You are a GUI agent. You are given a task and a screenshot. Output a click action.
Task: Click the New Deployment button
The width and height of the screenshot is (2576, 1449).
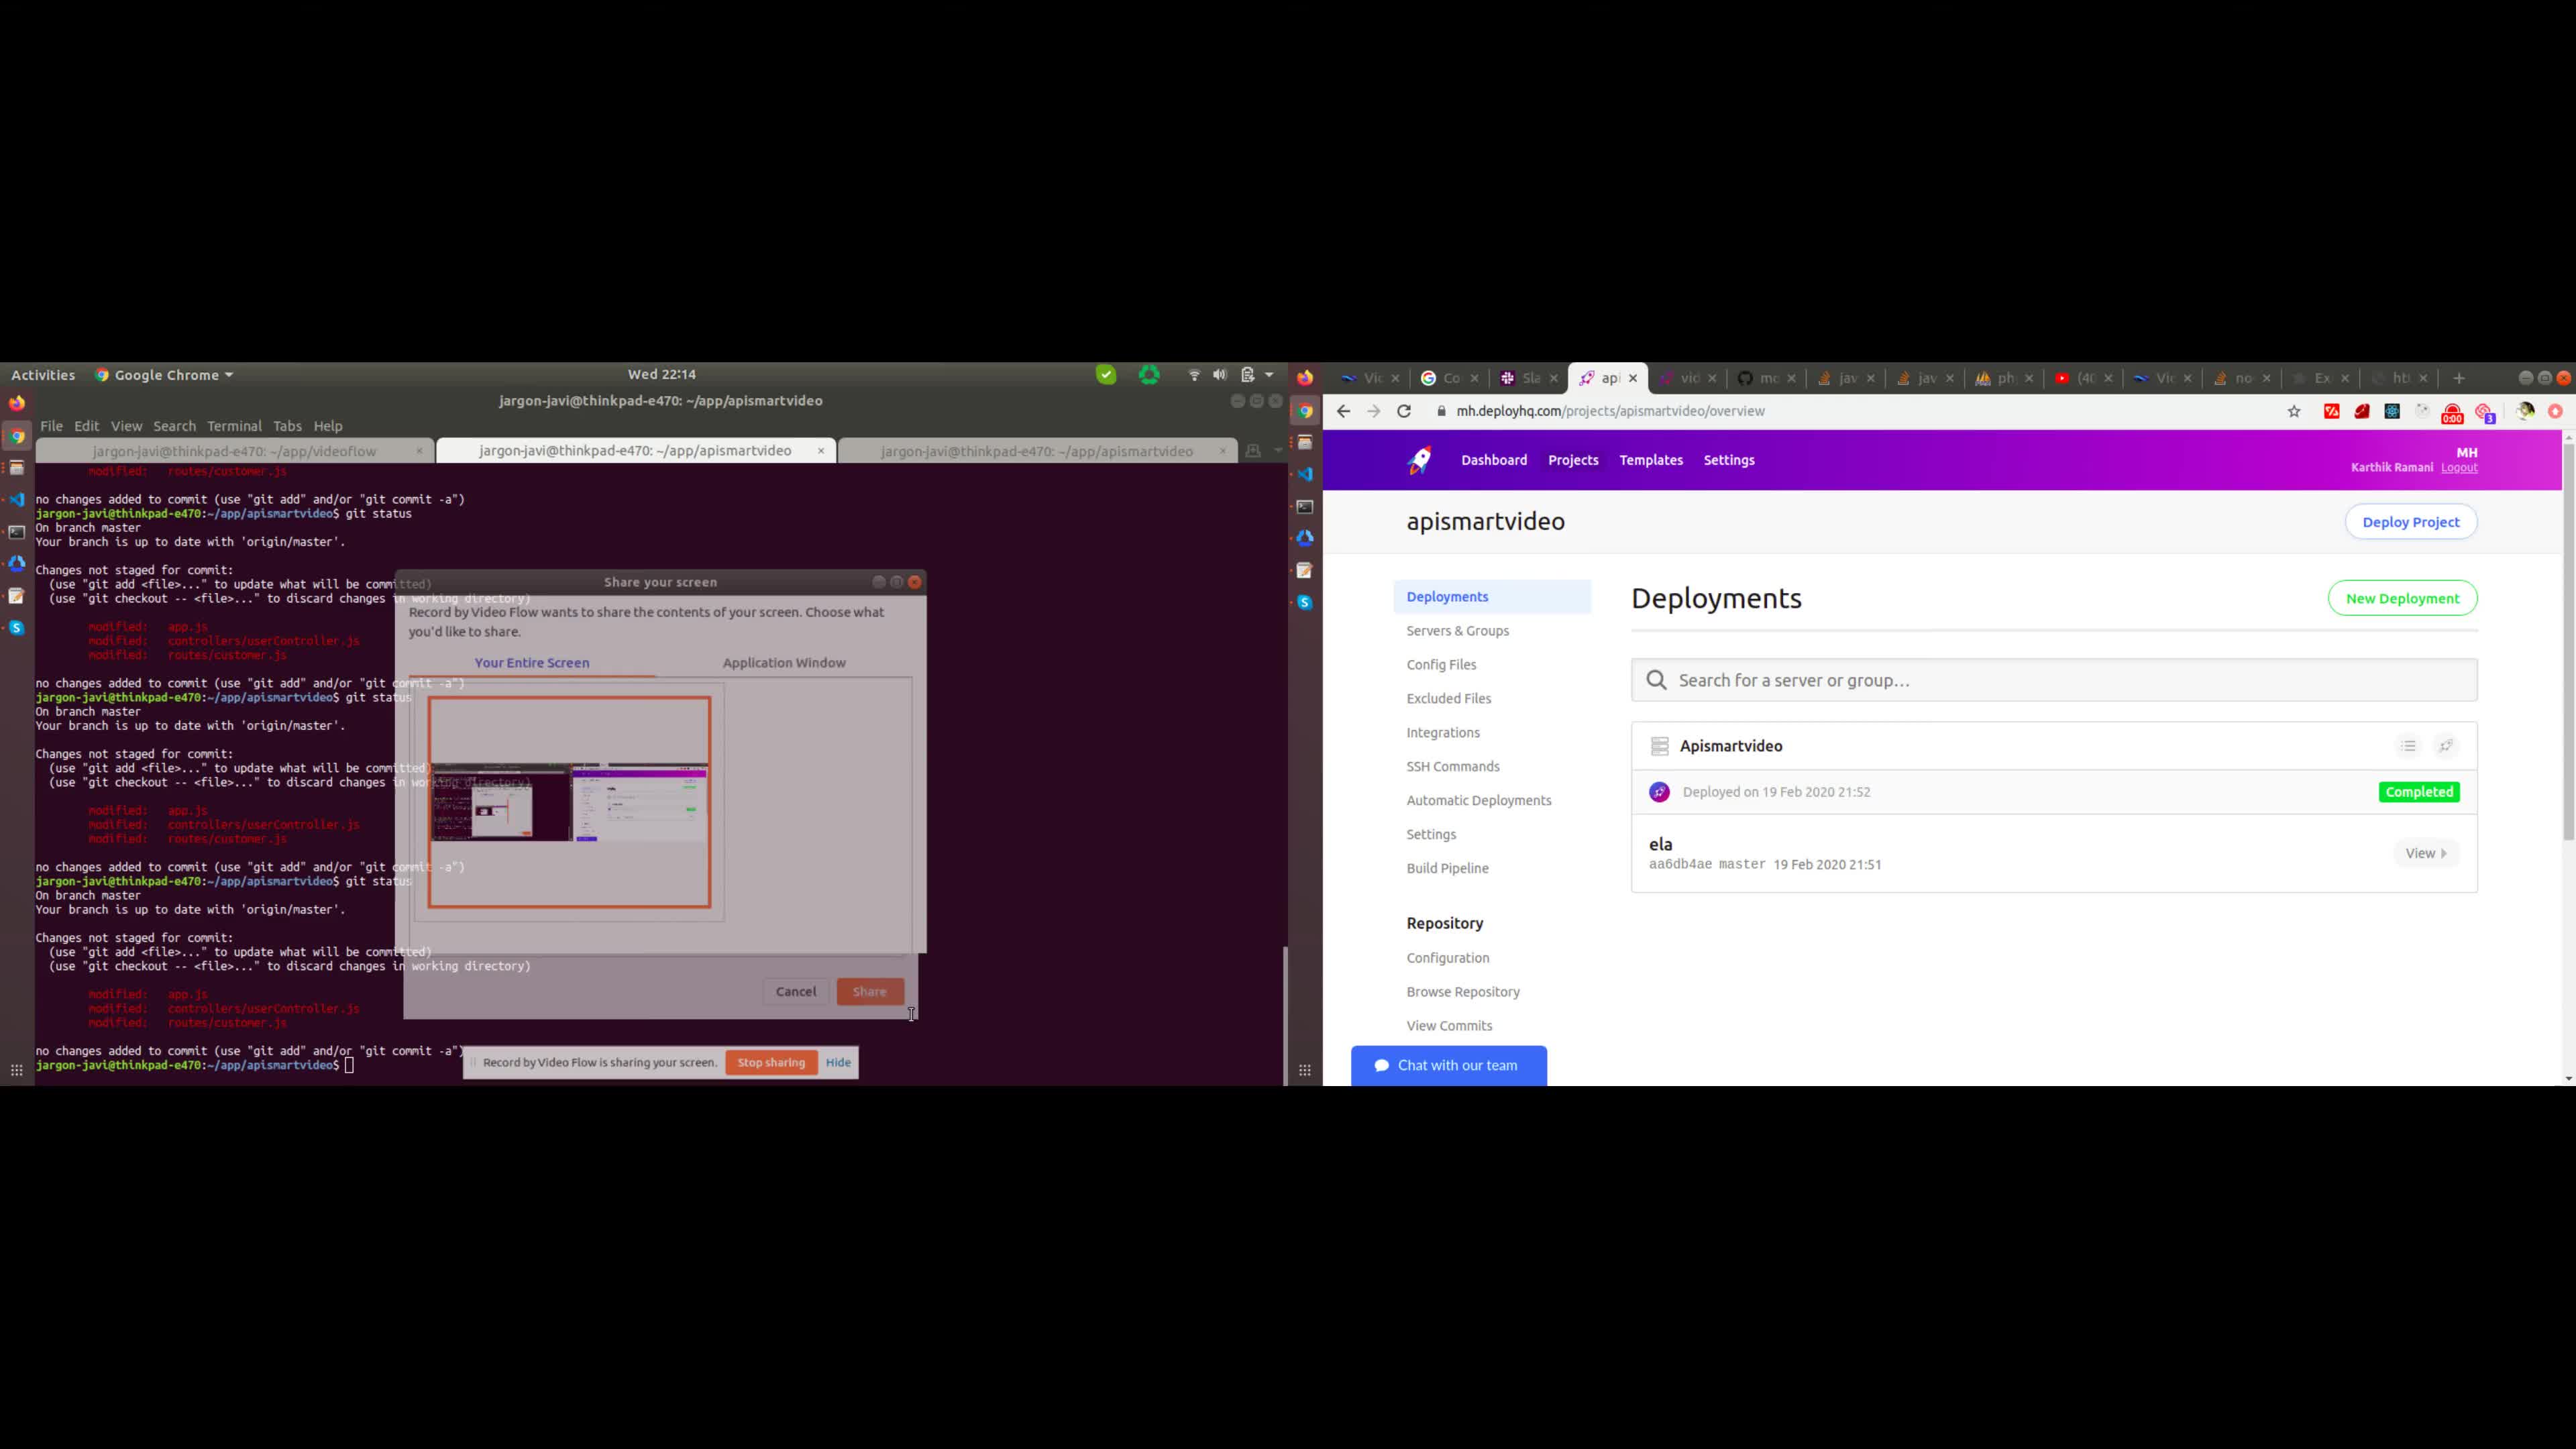(x=2402, y=598)
